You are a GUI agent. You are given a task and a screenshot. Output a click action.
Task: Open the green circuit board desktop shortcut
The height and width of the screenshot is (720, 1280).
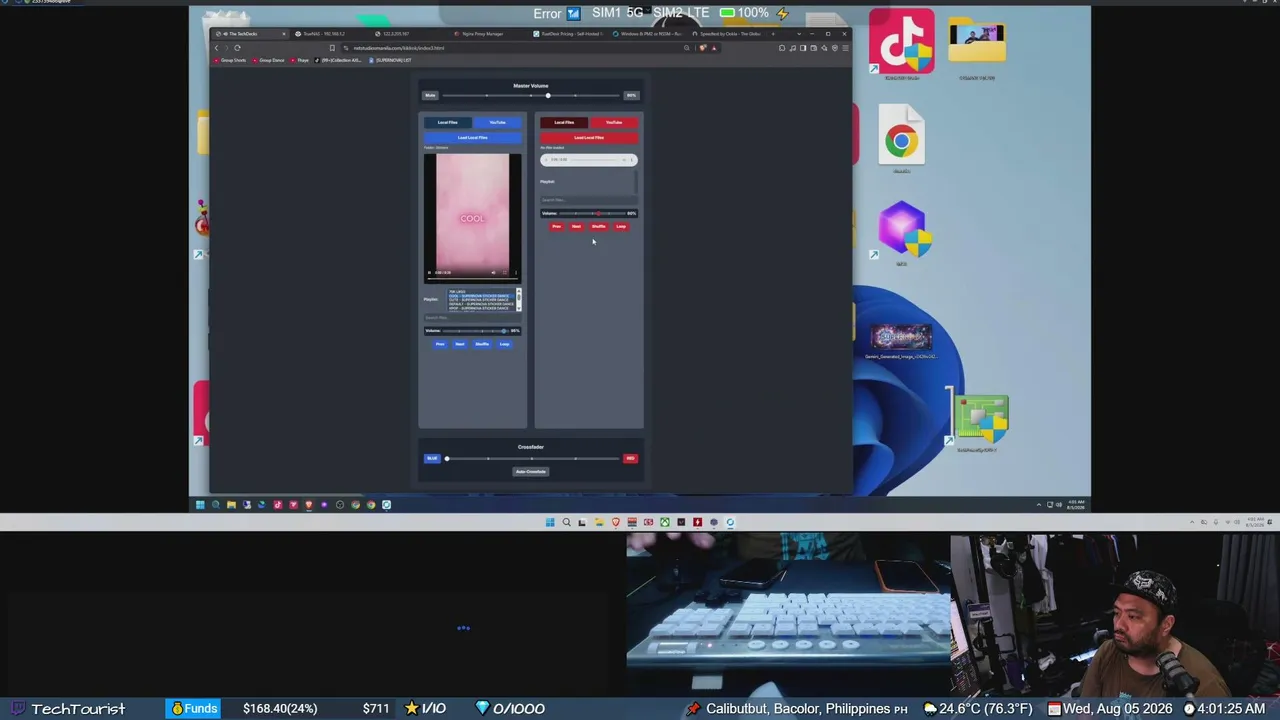tap(981, 423)
